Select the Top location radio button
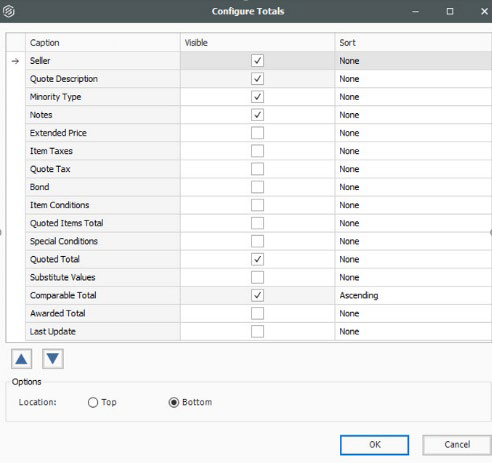The width and height of the screenshot is (492, 463). click(93, 402)
